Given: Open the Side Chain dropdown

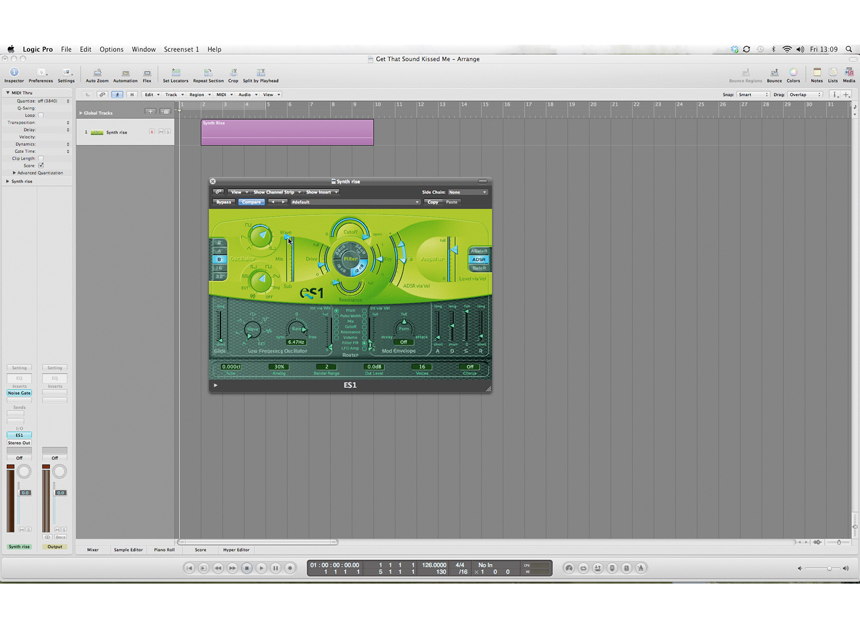Looking at the screenshot, I should click(467, 192).
